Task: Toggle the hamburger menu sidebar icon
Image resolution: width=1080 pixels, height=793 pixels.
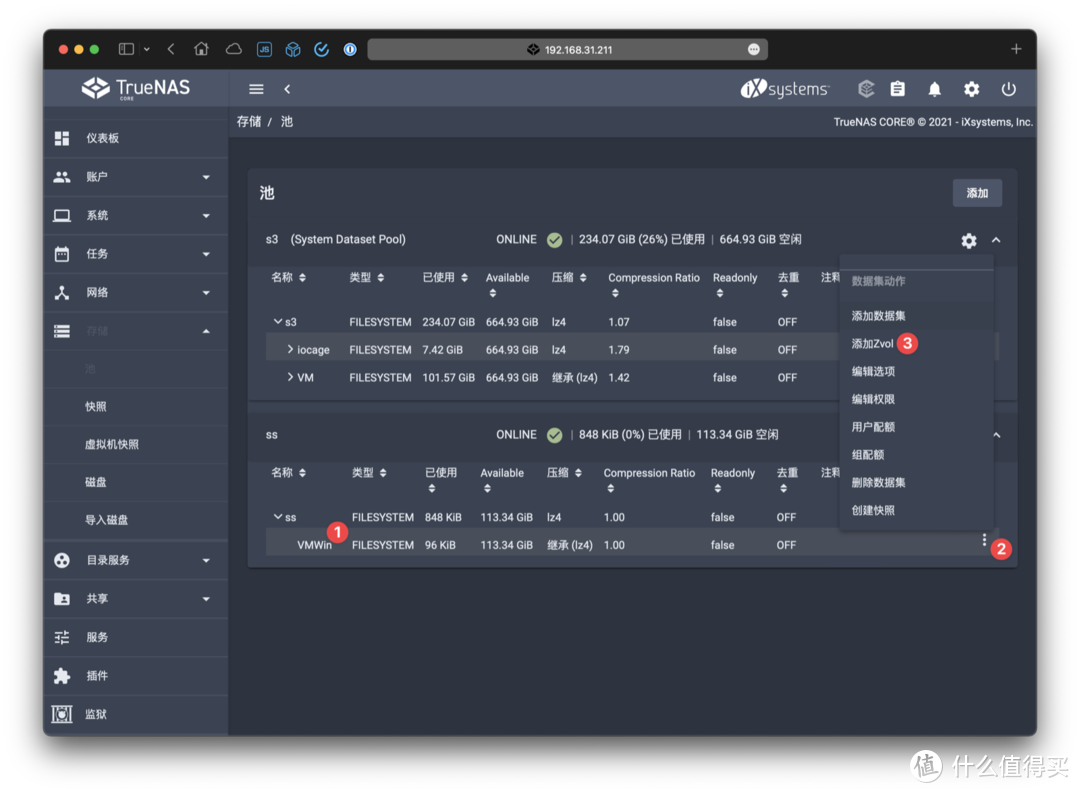Action: [256, 89]
